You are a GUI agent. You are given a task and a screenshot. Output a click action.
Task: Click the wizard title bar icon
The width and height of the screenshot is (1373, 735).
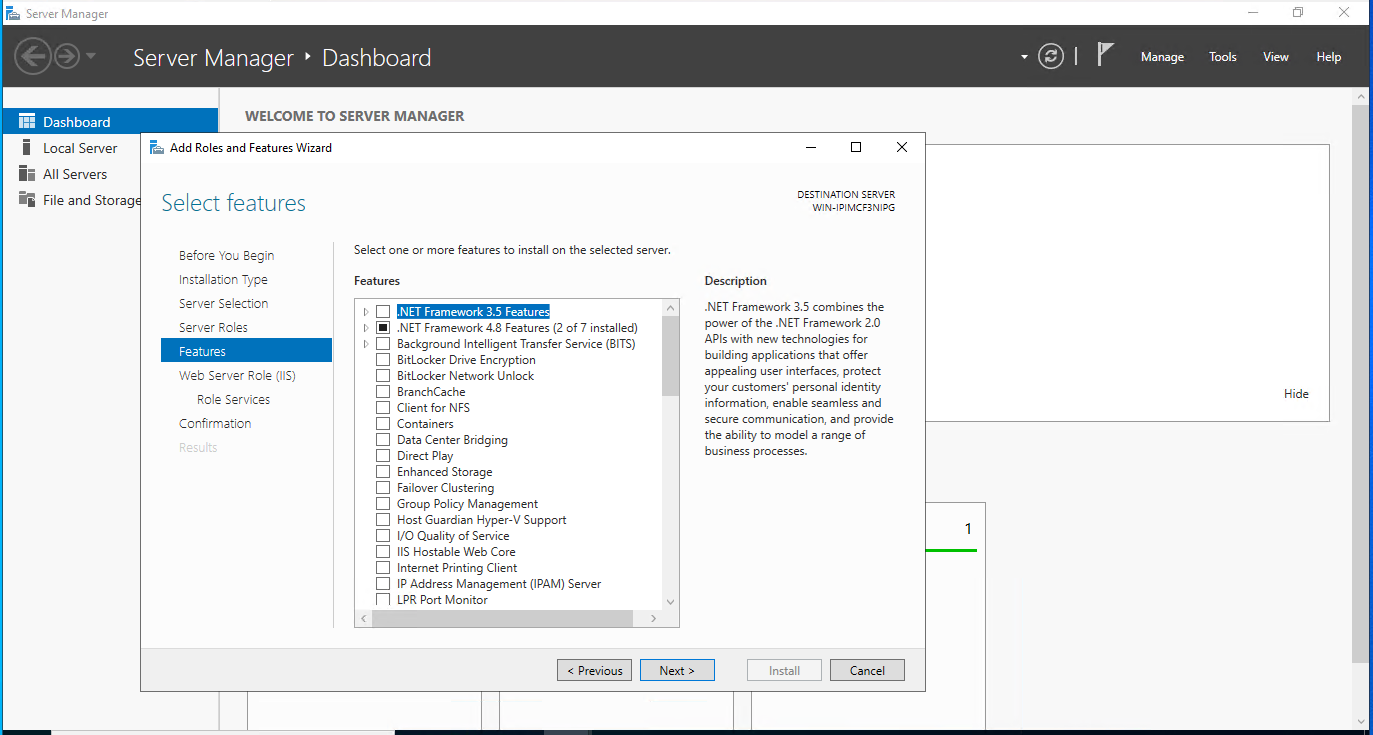click(x=157, y=147)
